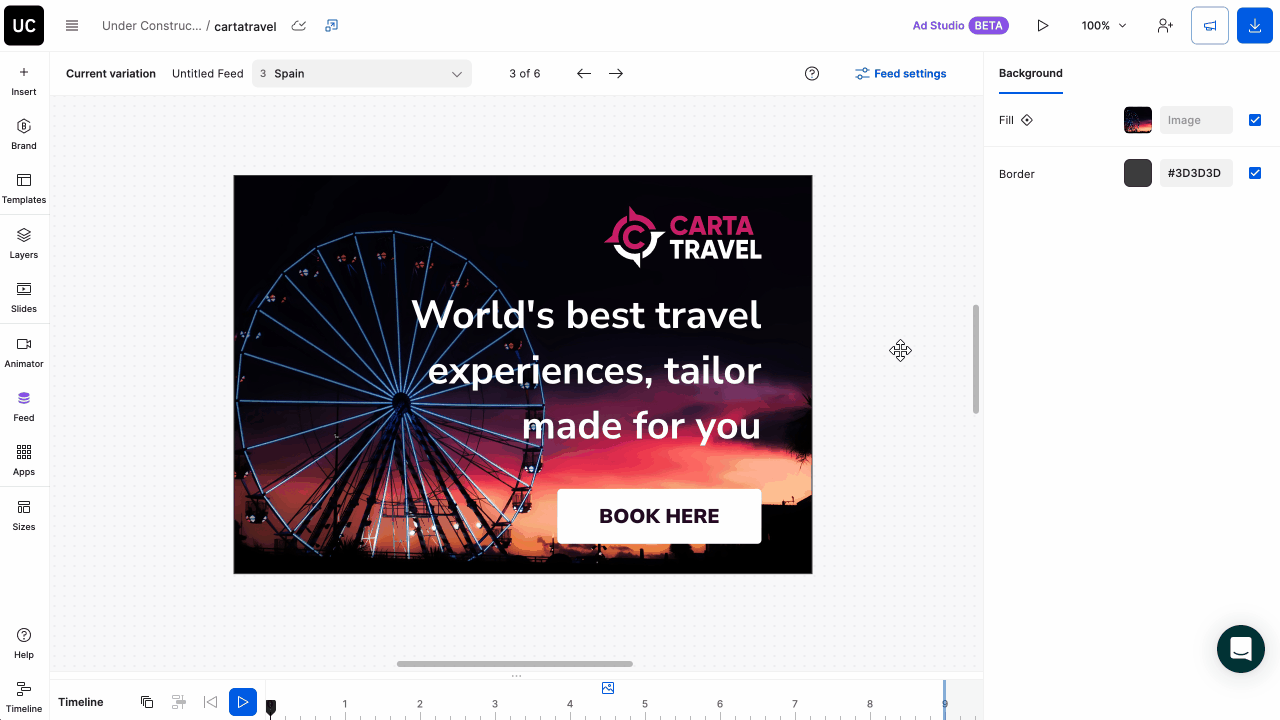Image resolution: width=1280 pixels, height=720 pixels.
Task: Go to the previous feed variation
Action: [584, 74]
